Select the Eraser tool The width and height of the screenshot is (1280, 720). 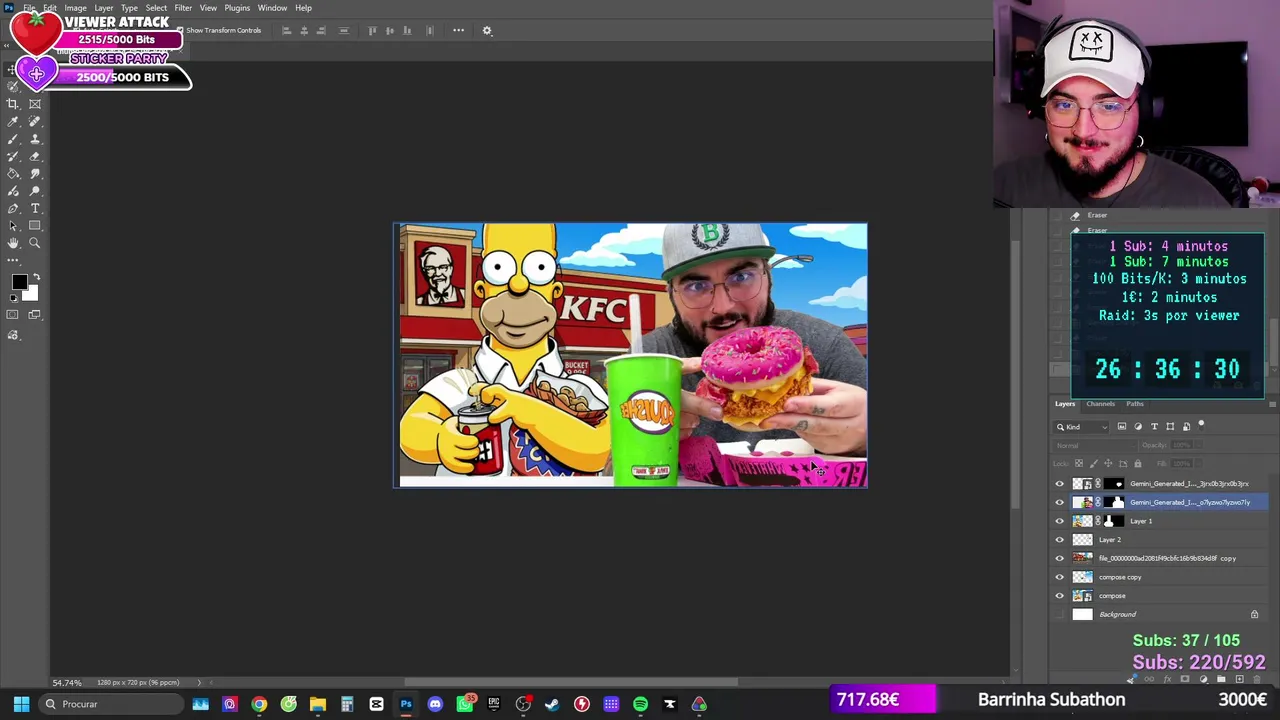coord(35,156)
